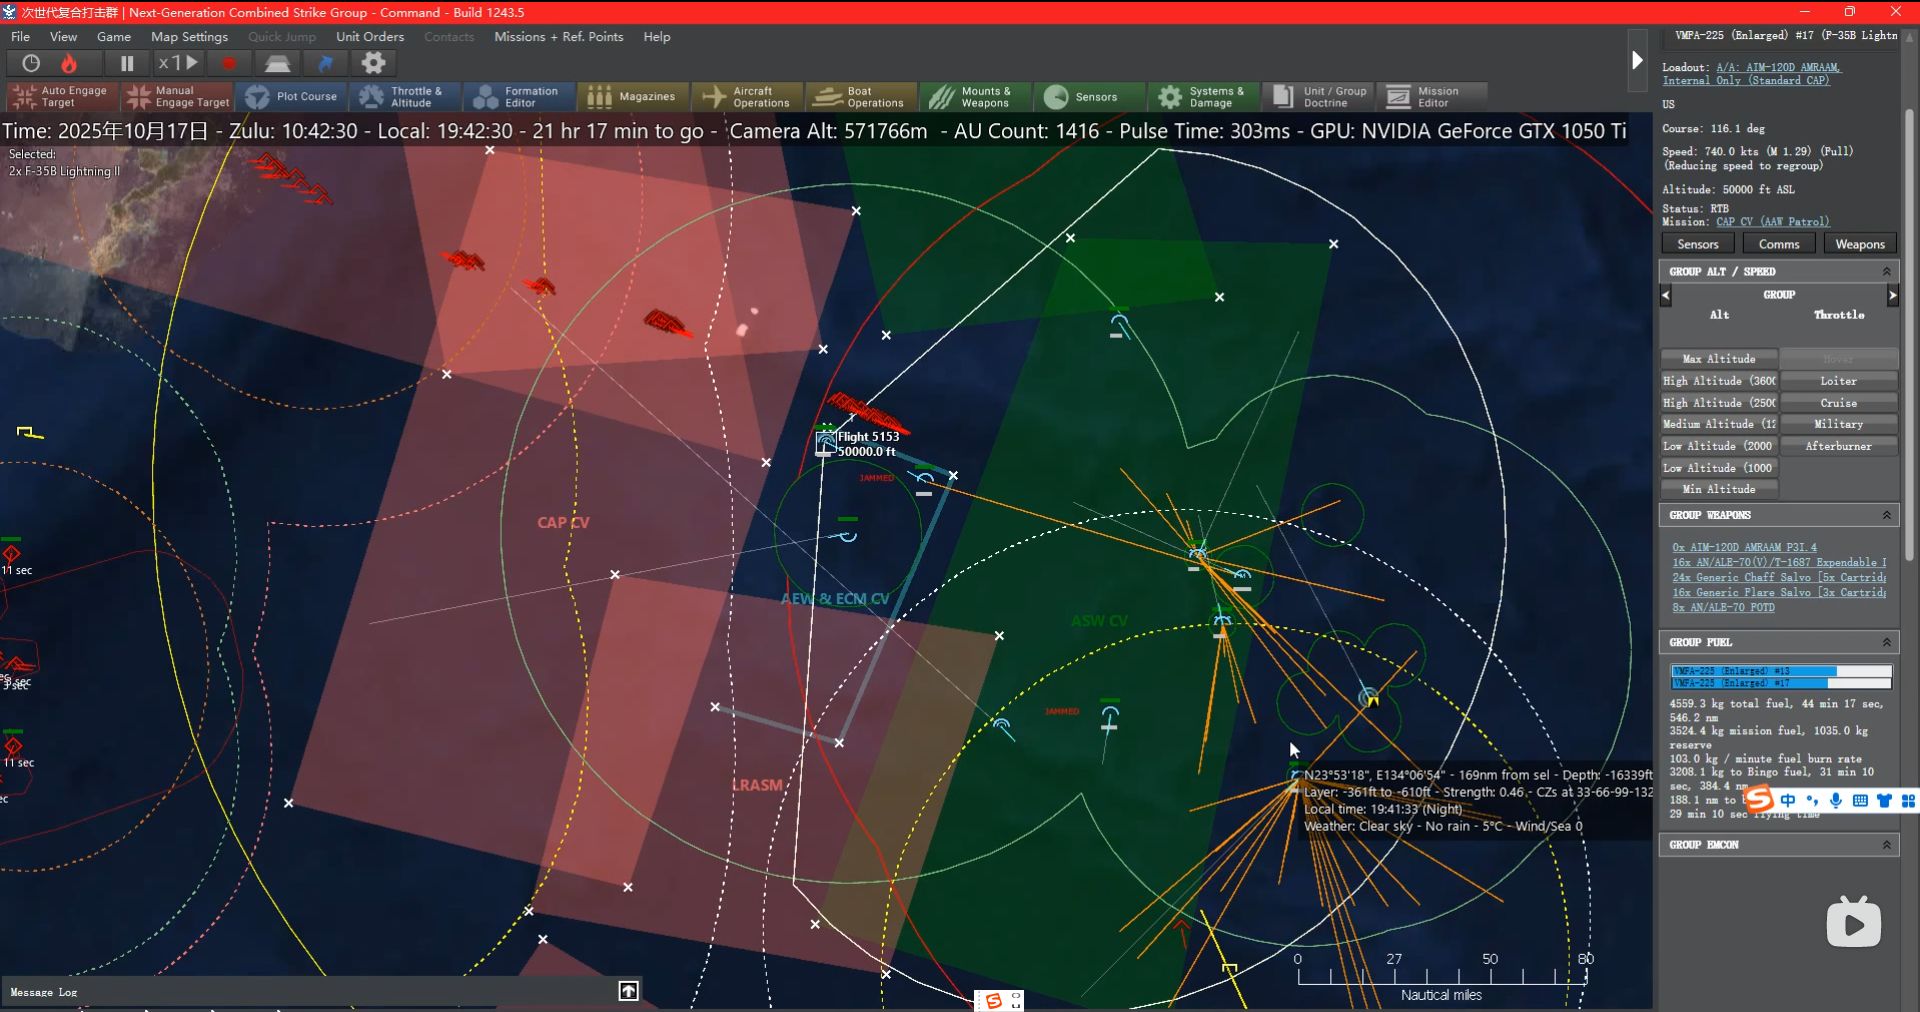Click left arrow beside GROUP label
Viewport: 1920px width, 1012px height.
1665,295
